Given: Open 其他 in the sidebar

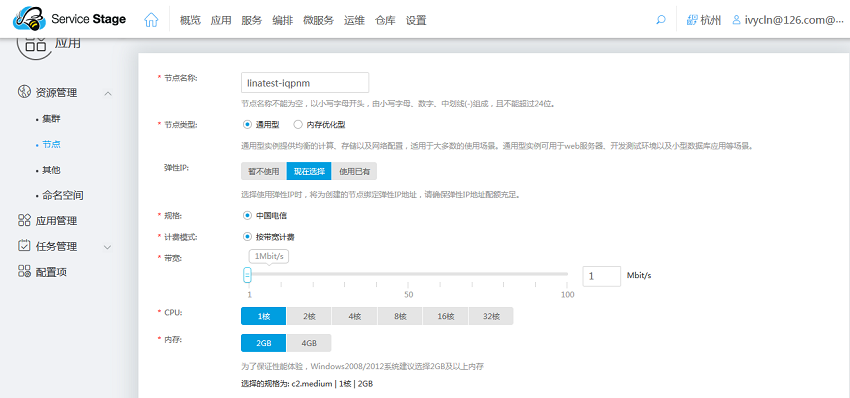Looking at the screenshot, I should [x=51, y=170].
